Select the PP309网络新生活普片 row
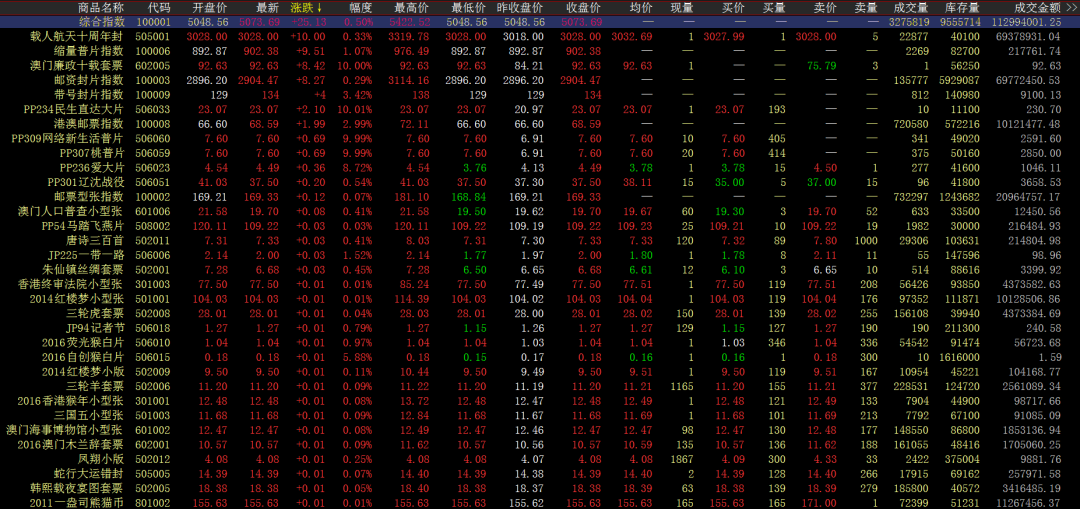Image resolution: width=1080 pixels, height=509 pixels. click(x=540, y=138)
